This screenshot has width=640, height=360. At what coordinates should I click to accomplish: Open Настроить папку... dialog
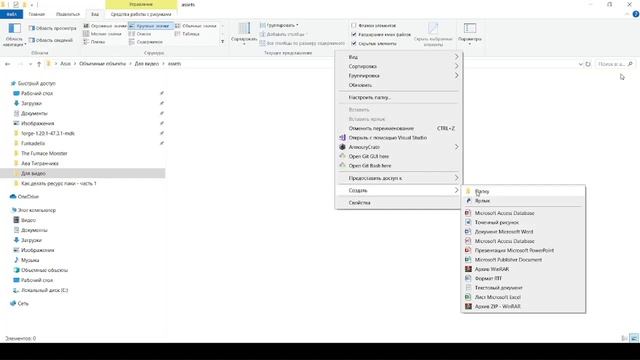coord(398,98)
